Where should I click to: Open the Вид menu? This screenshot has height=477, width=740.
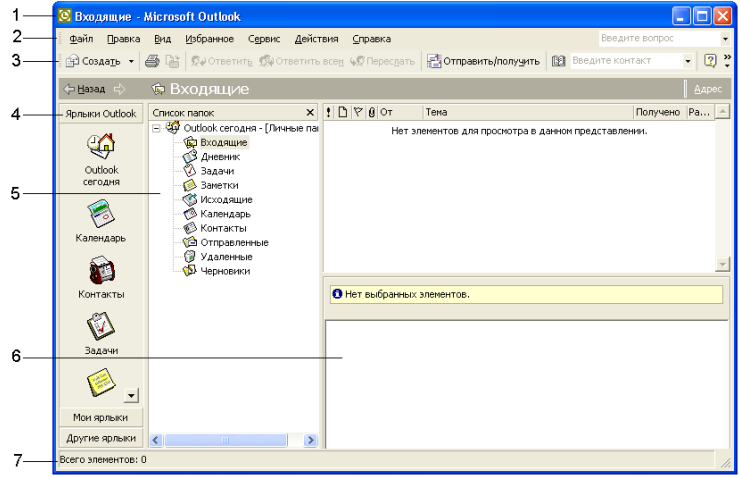click(x=162, y=39)
